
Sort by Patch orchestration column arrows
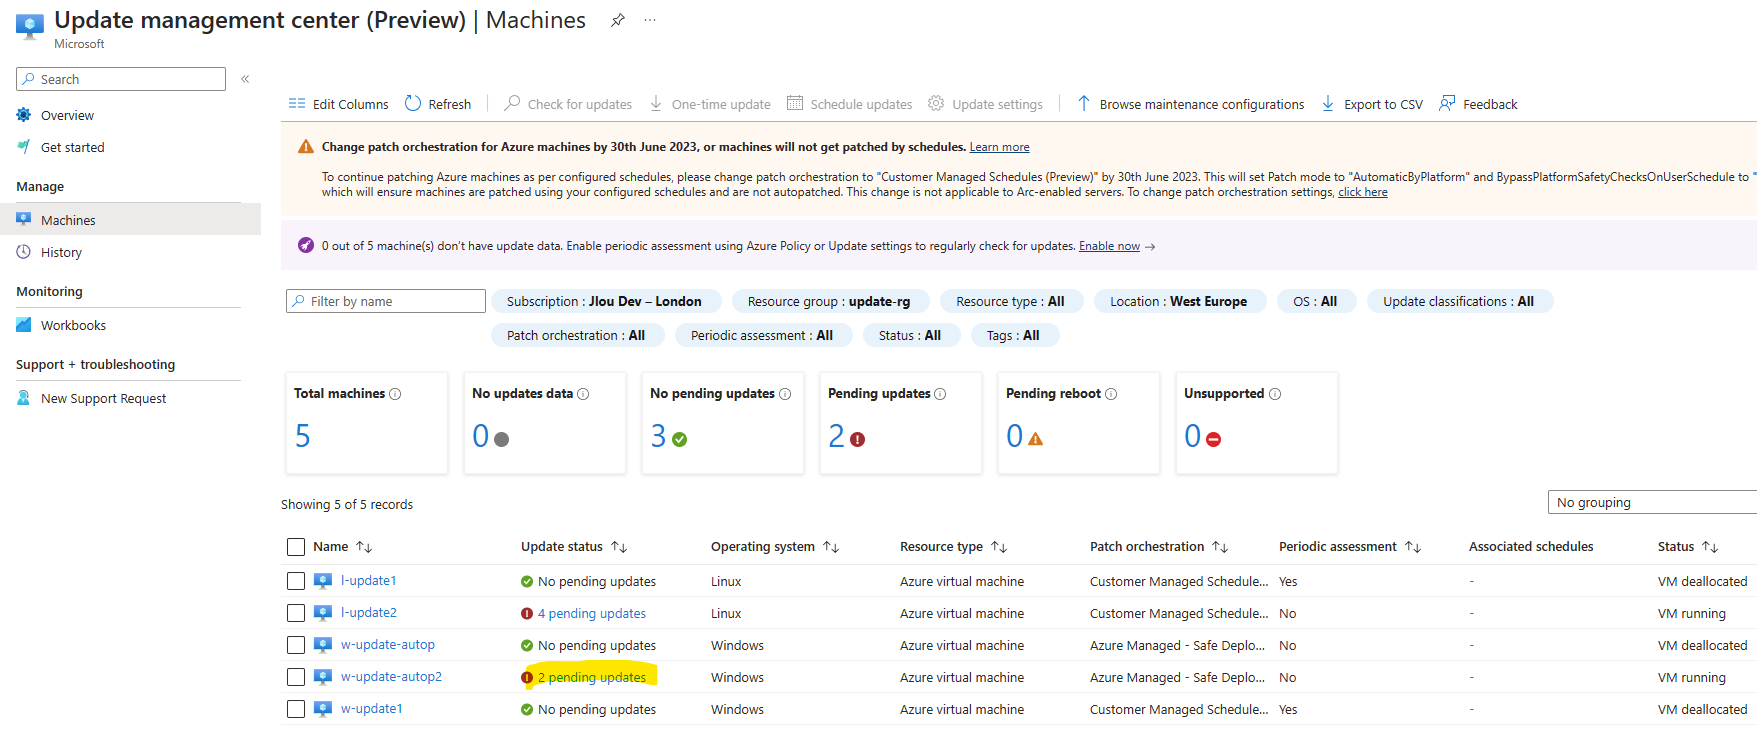[1220, 547]
